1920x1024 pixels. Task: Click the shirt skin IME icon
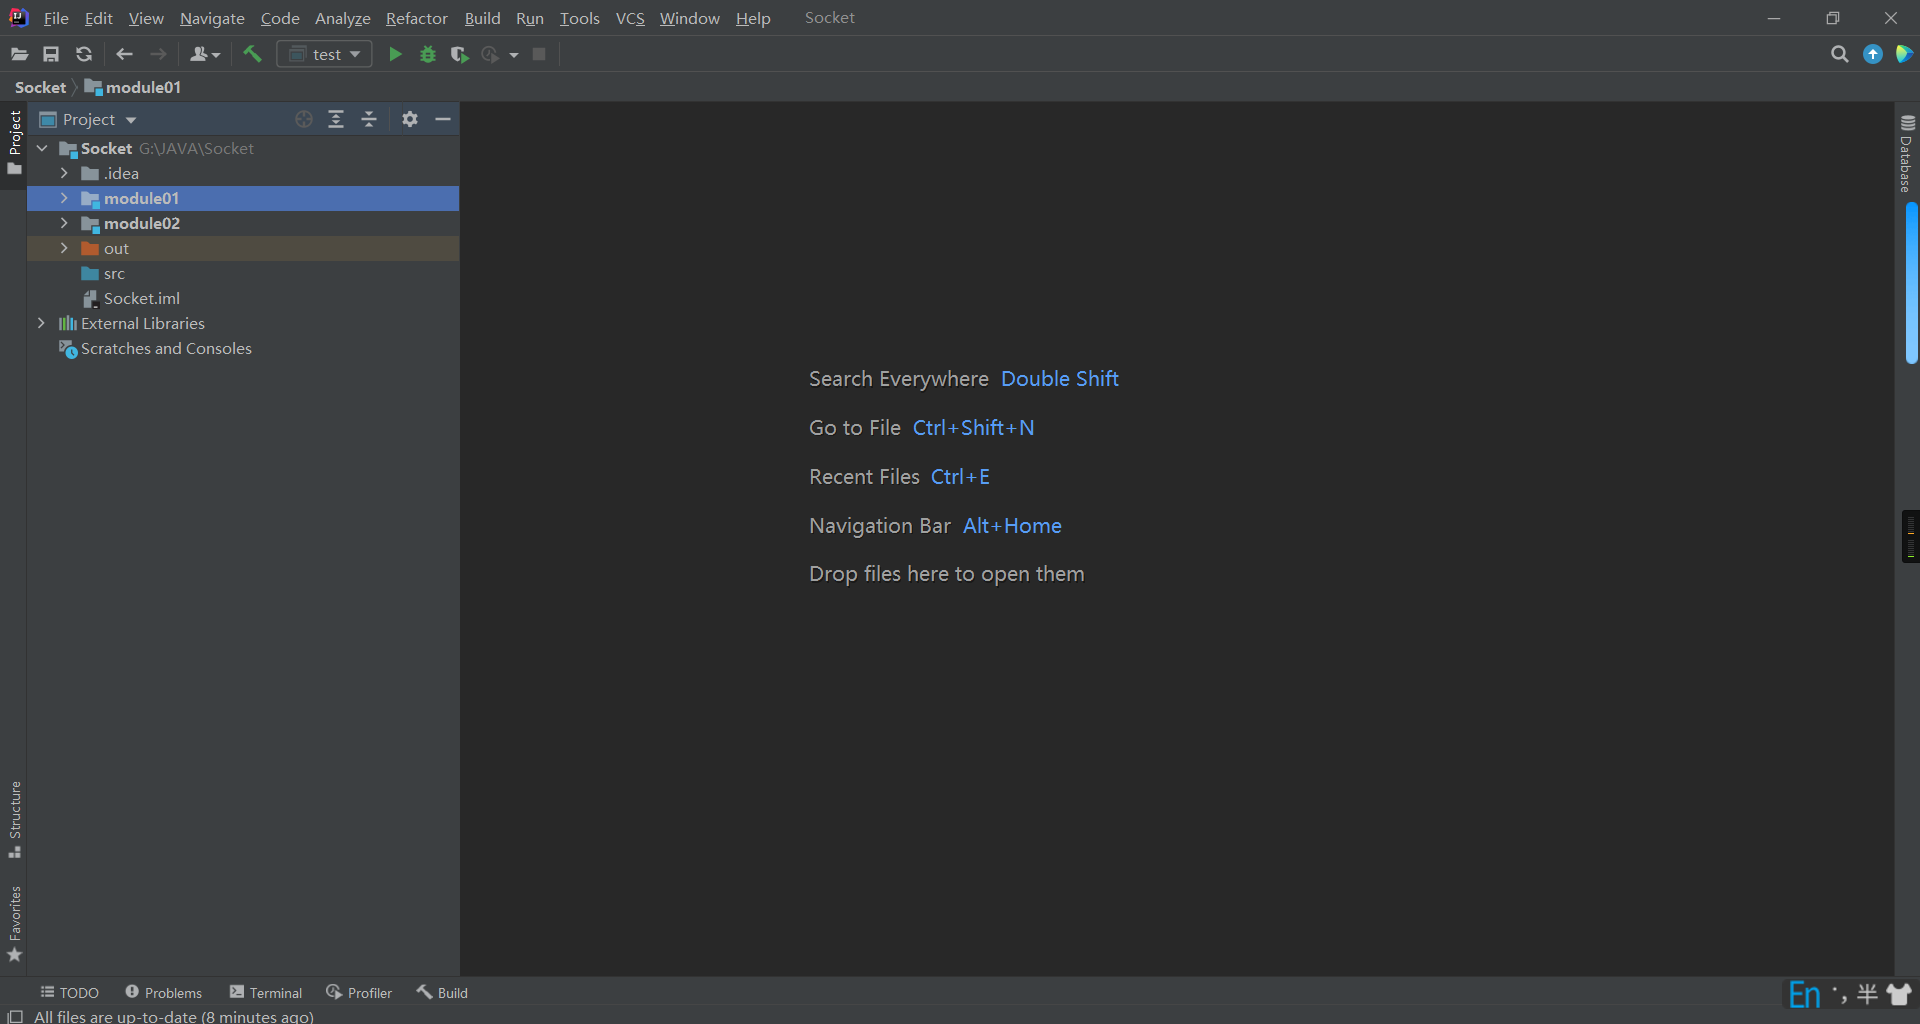pos(1899,994)
